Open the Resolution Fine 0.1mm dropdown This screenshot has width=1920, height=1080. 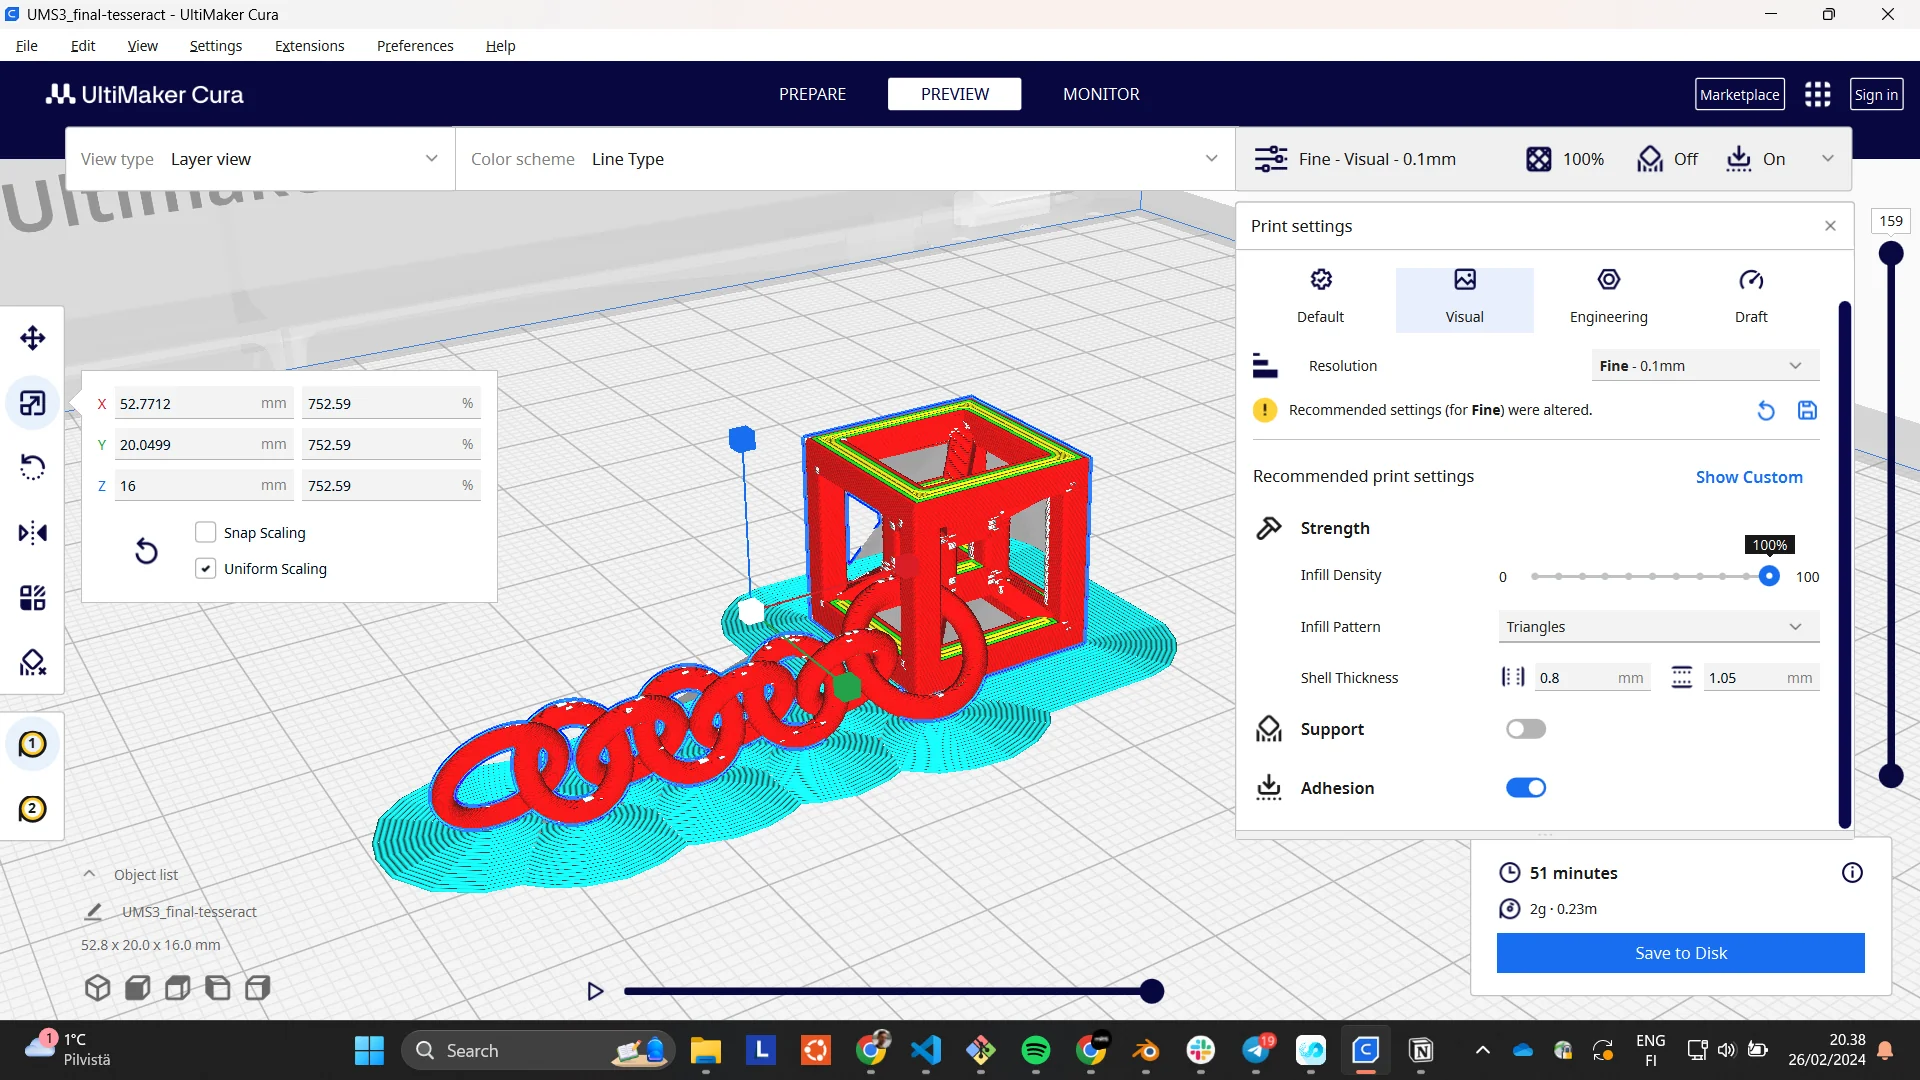click(x=1704, y=366)
